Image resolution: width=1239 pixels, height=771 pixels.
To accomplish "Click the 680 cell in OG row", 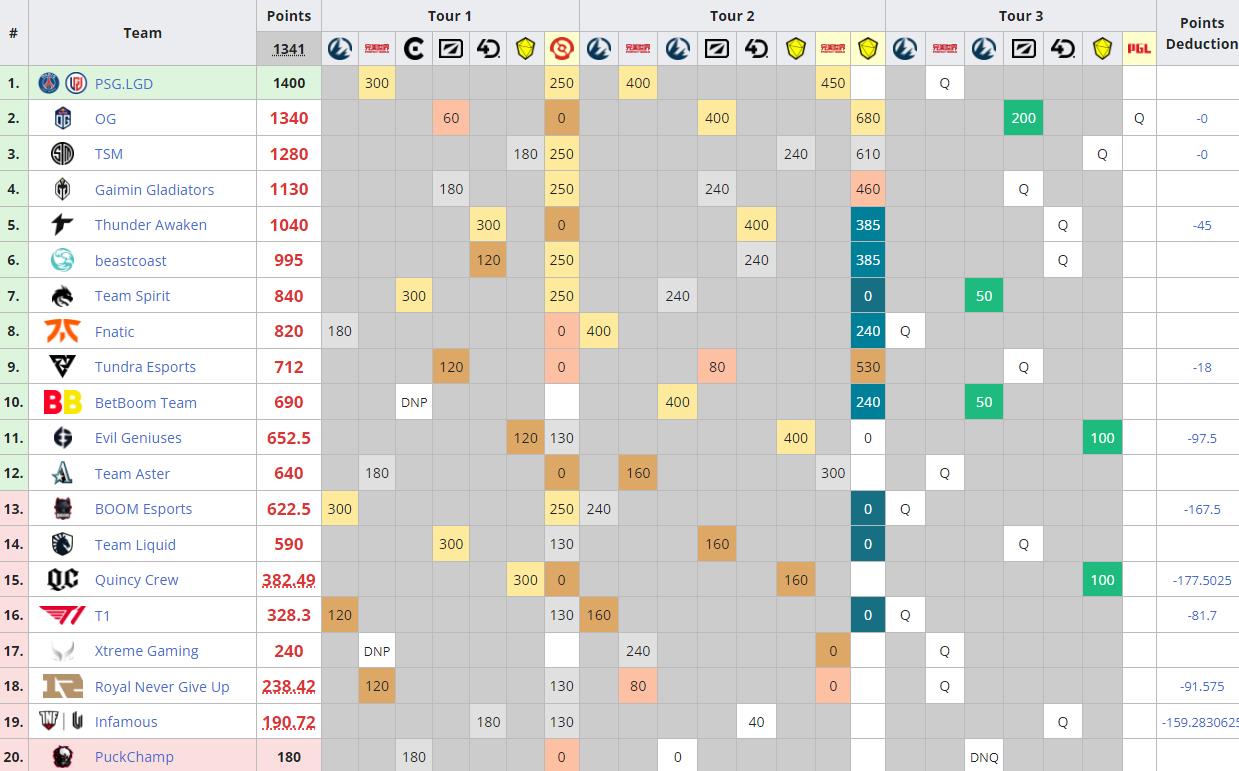I will pos(868,118).
